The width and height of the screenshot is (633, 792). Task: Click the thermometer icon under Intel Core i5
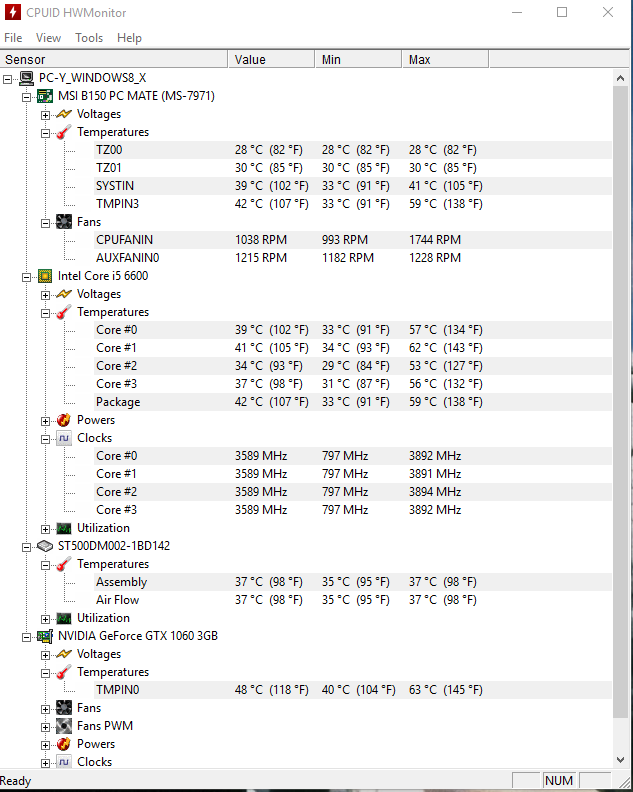[64, 312]
